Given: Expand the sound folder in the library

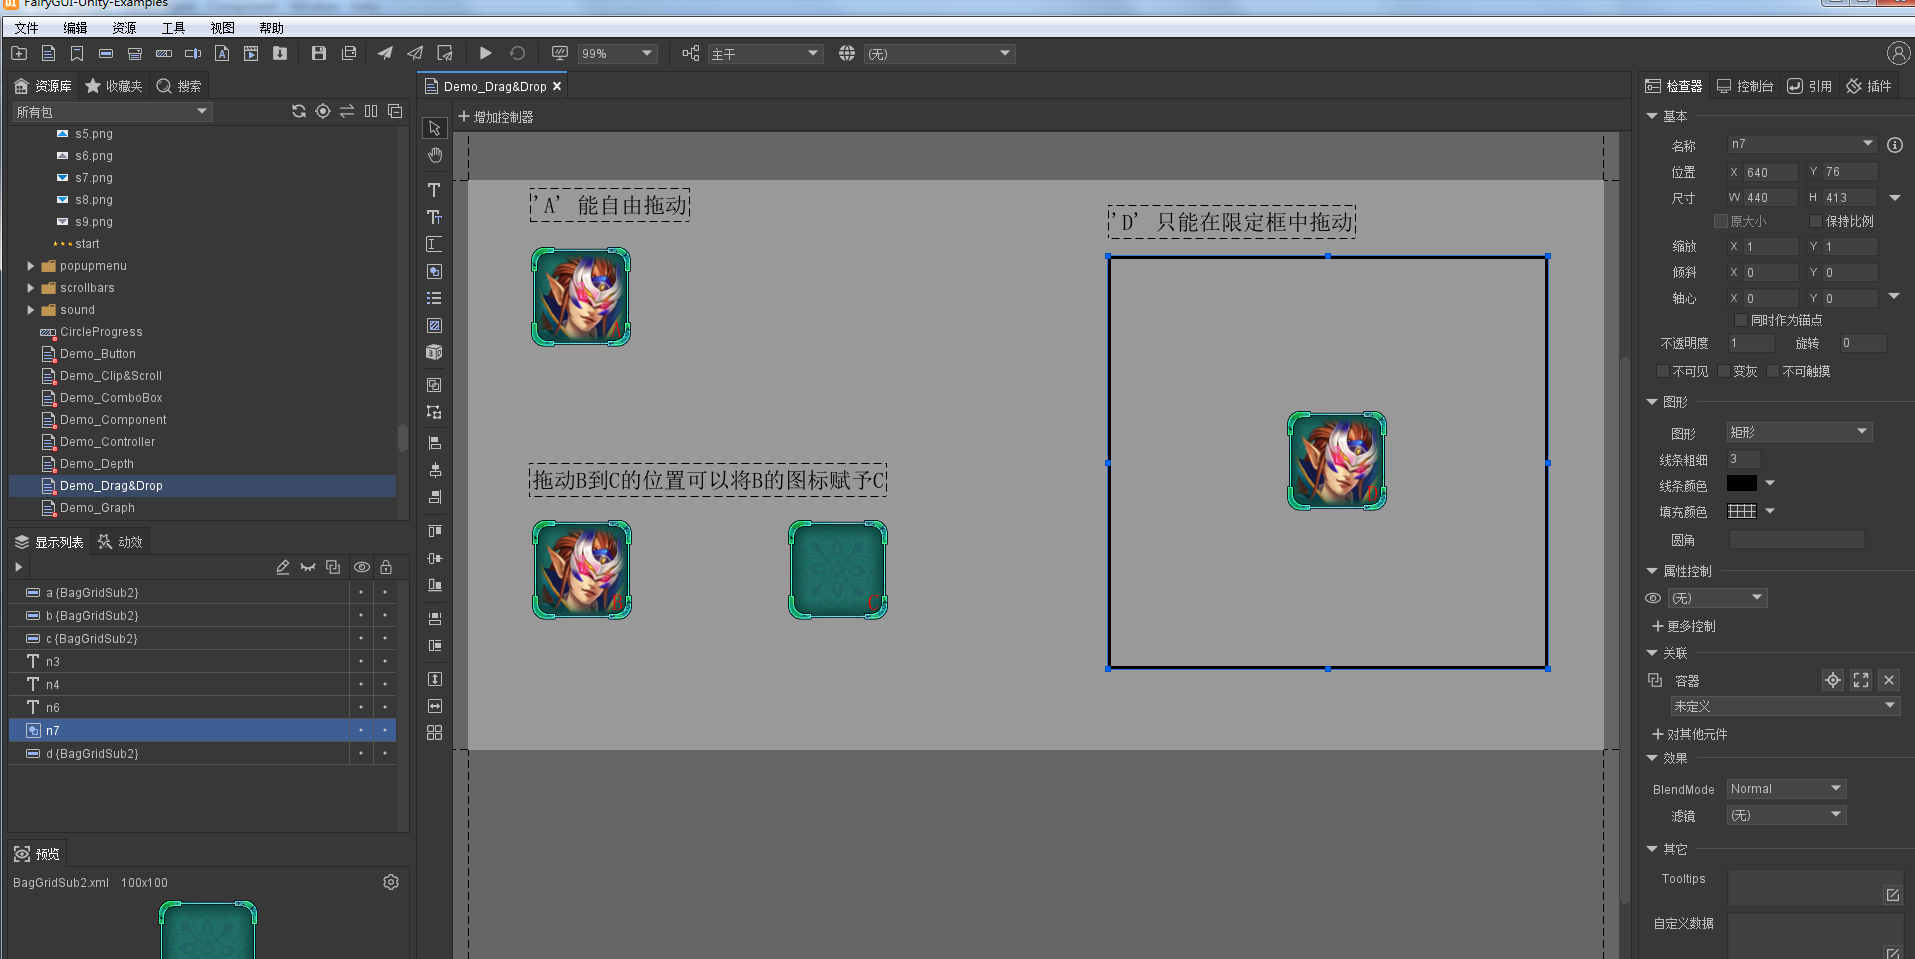Looking at the screenshot, I should (x=30, y=310).
